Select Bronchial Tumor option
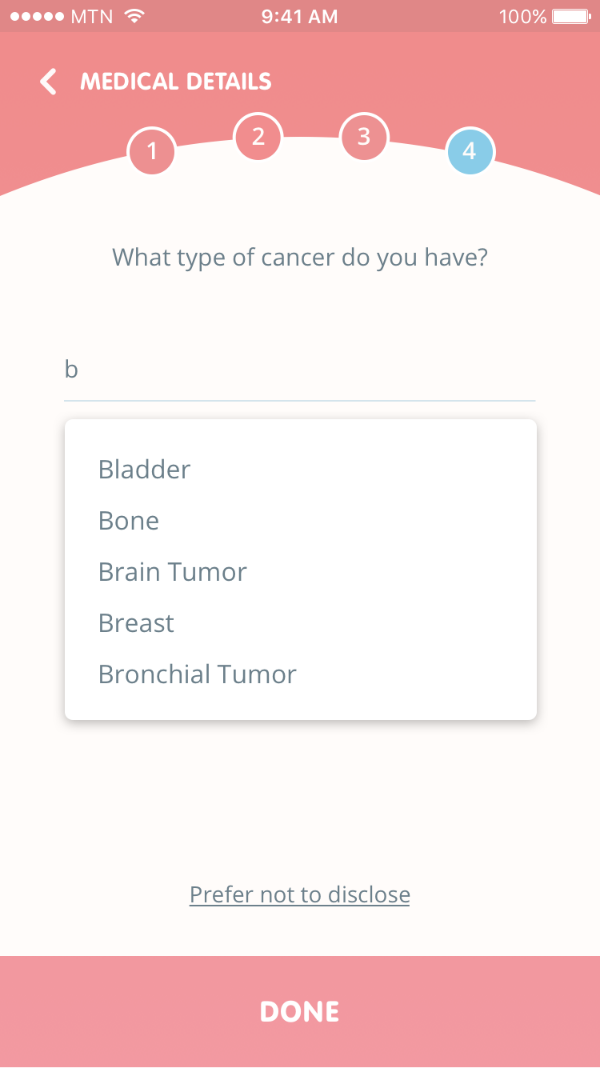The height and width of the screenshot is (1068, 600). tap(197, 674)
